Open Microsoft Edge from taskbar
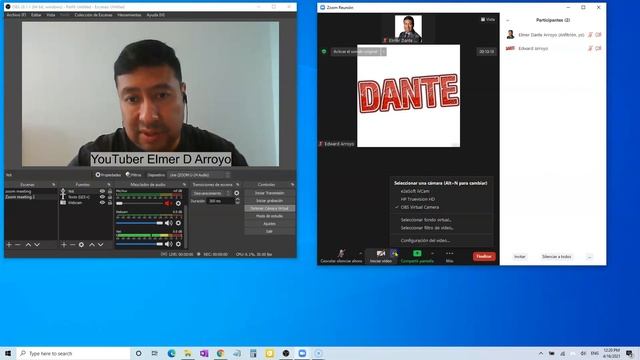 [171, 353]
